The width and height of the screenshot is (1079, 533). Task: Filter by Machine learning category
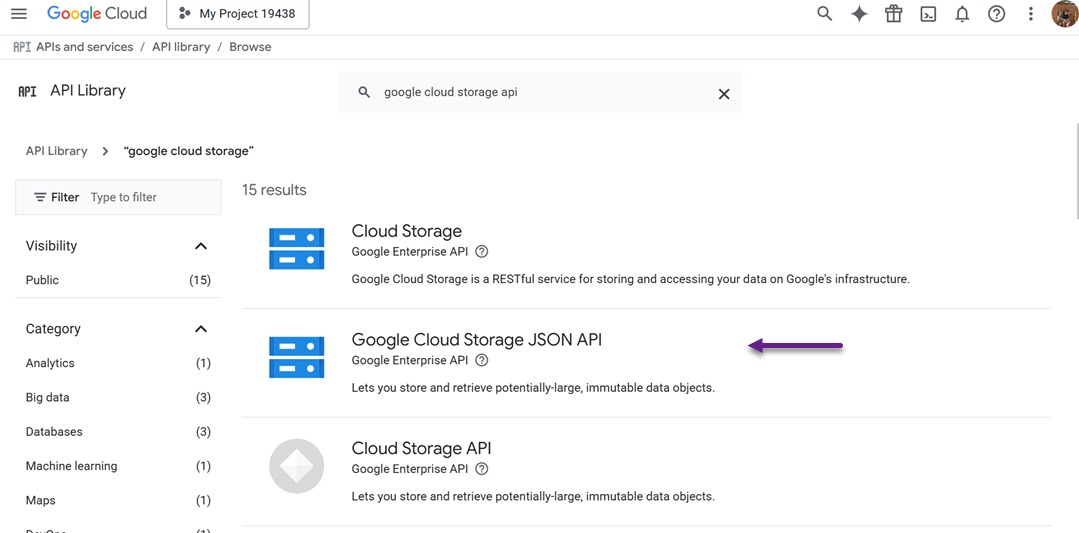[x=71, y=466]
